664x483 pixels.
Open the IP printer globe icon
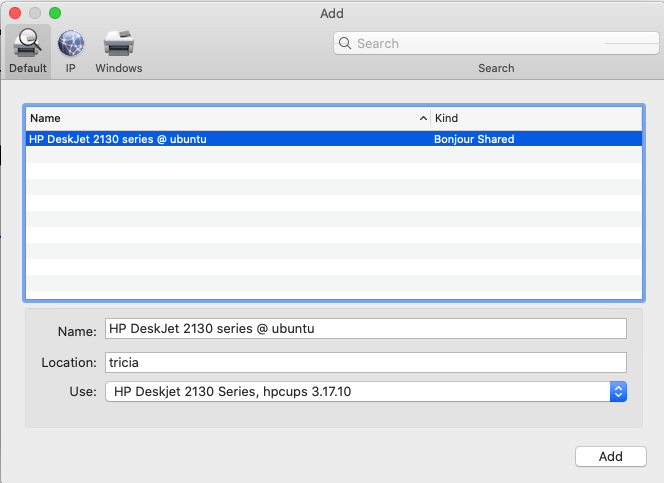tap(71, 43)
